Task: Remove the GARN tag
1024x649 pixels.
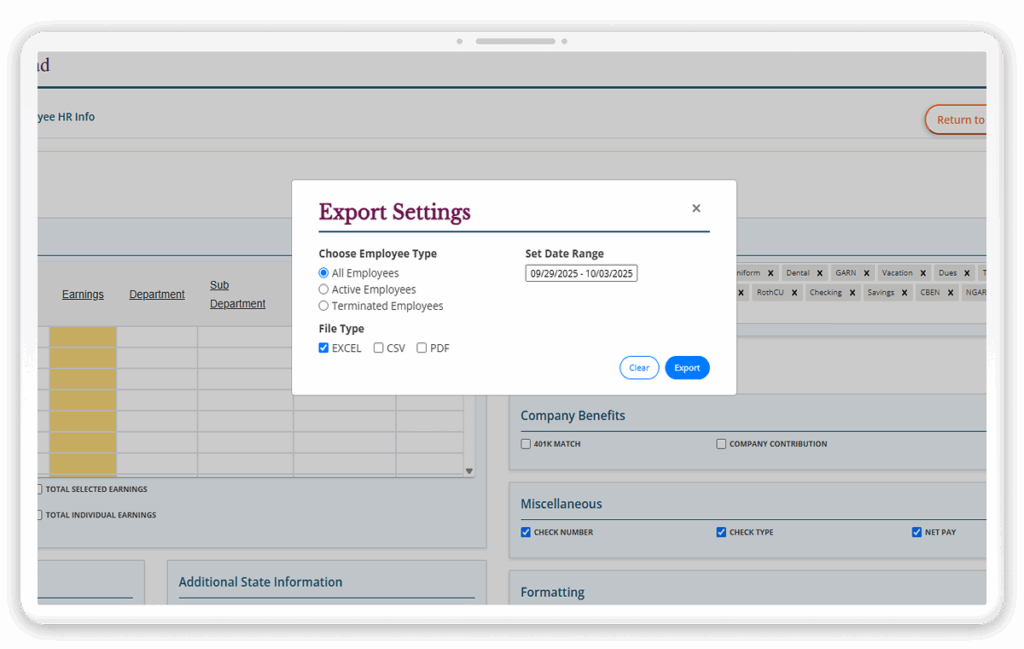Action: point(867,273)
